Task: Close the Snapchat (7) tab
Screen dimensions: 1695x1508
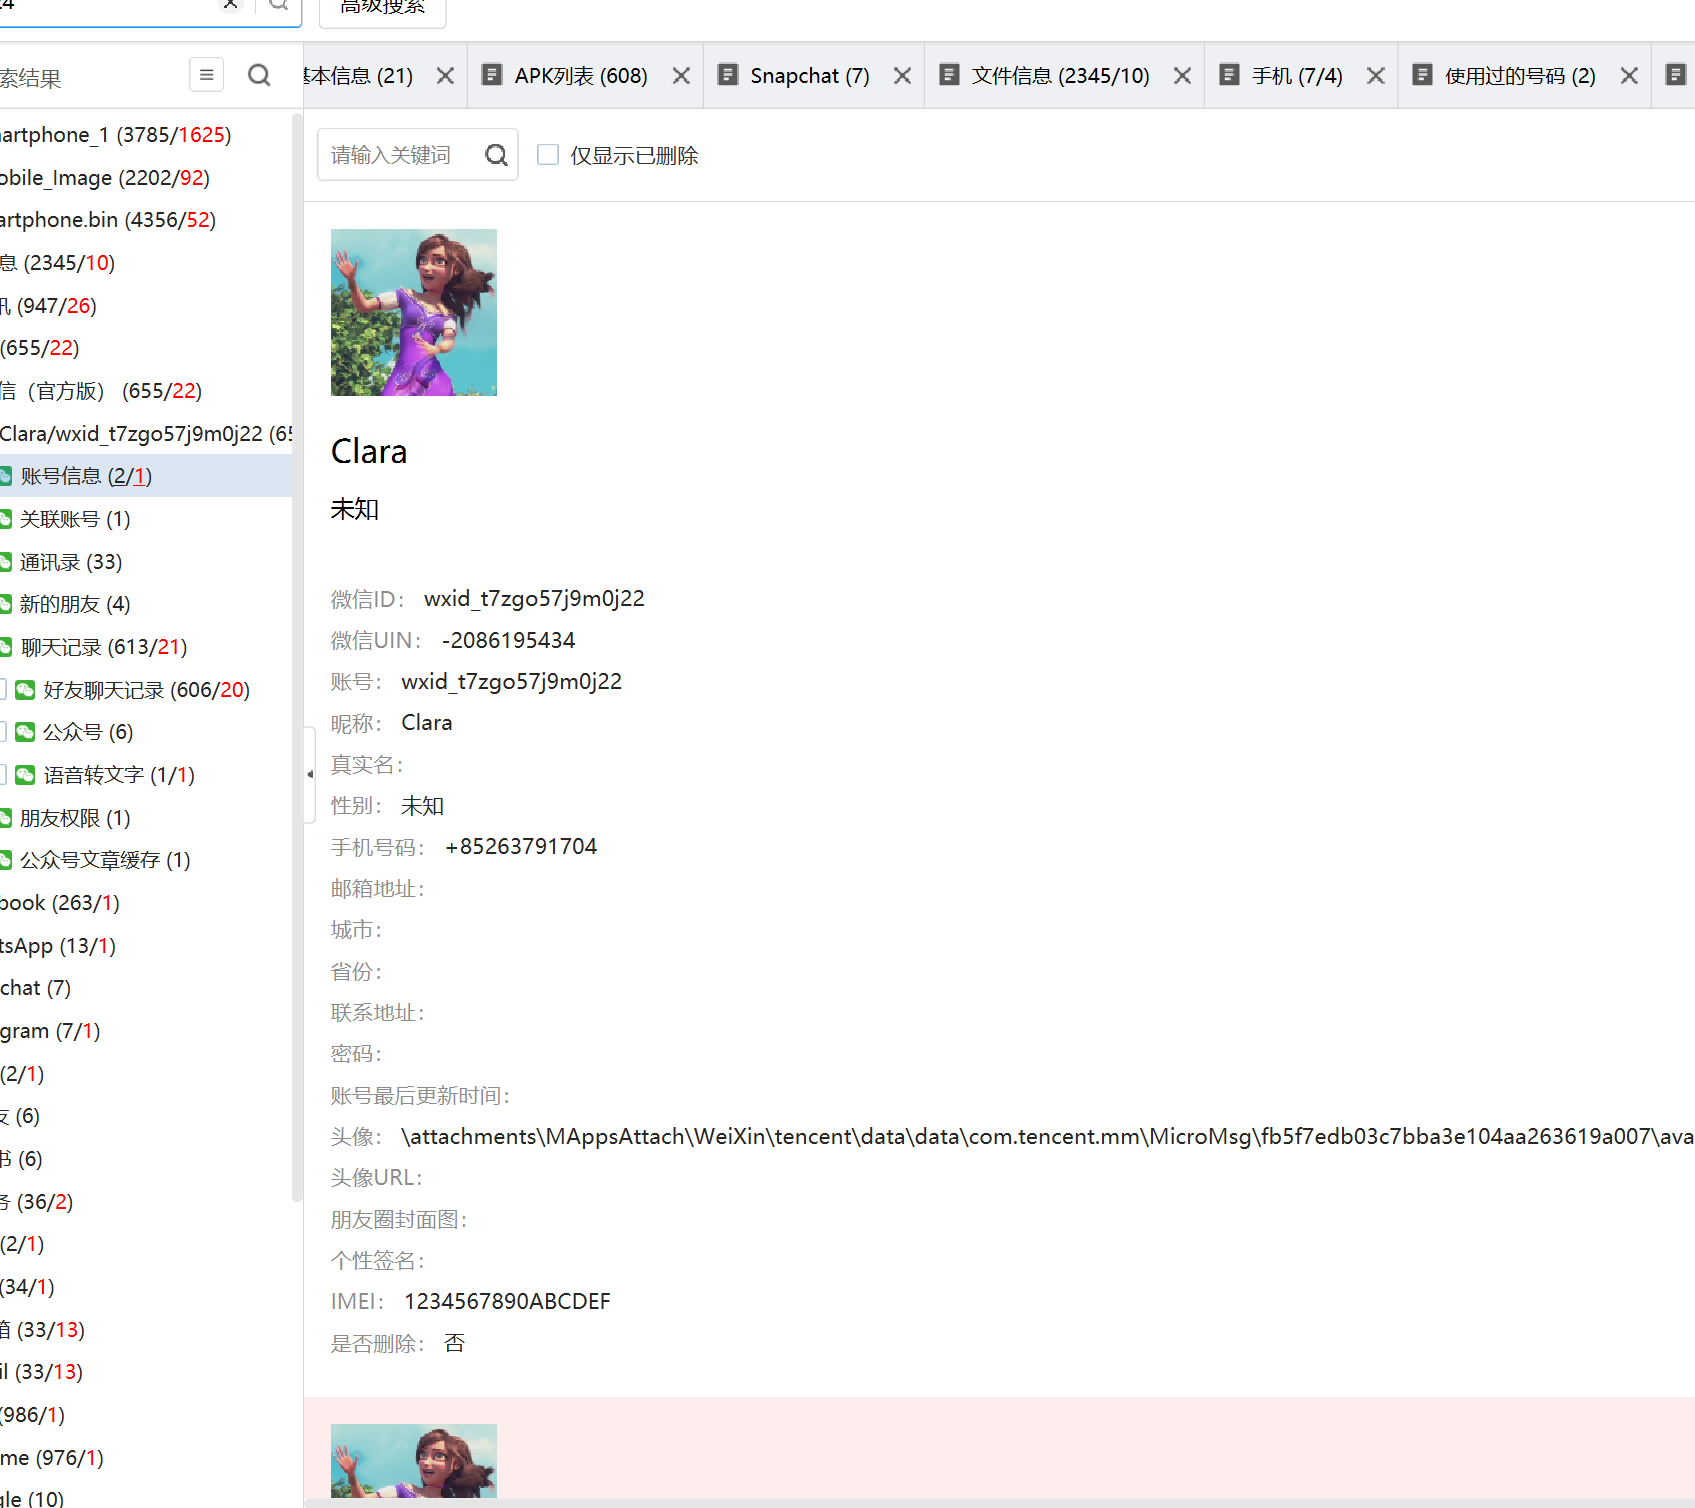Action: tap(902, 76)
